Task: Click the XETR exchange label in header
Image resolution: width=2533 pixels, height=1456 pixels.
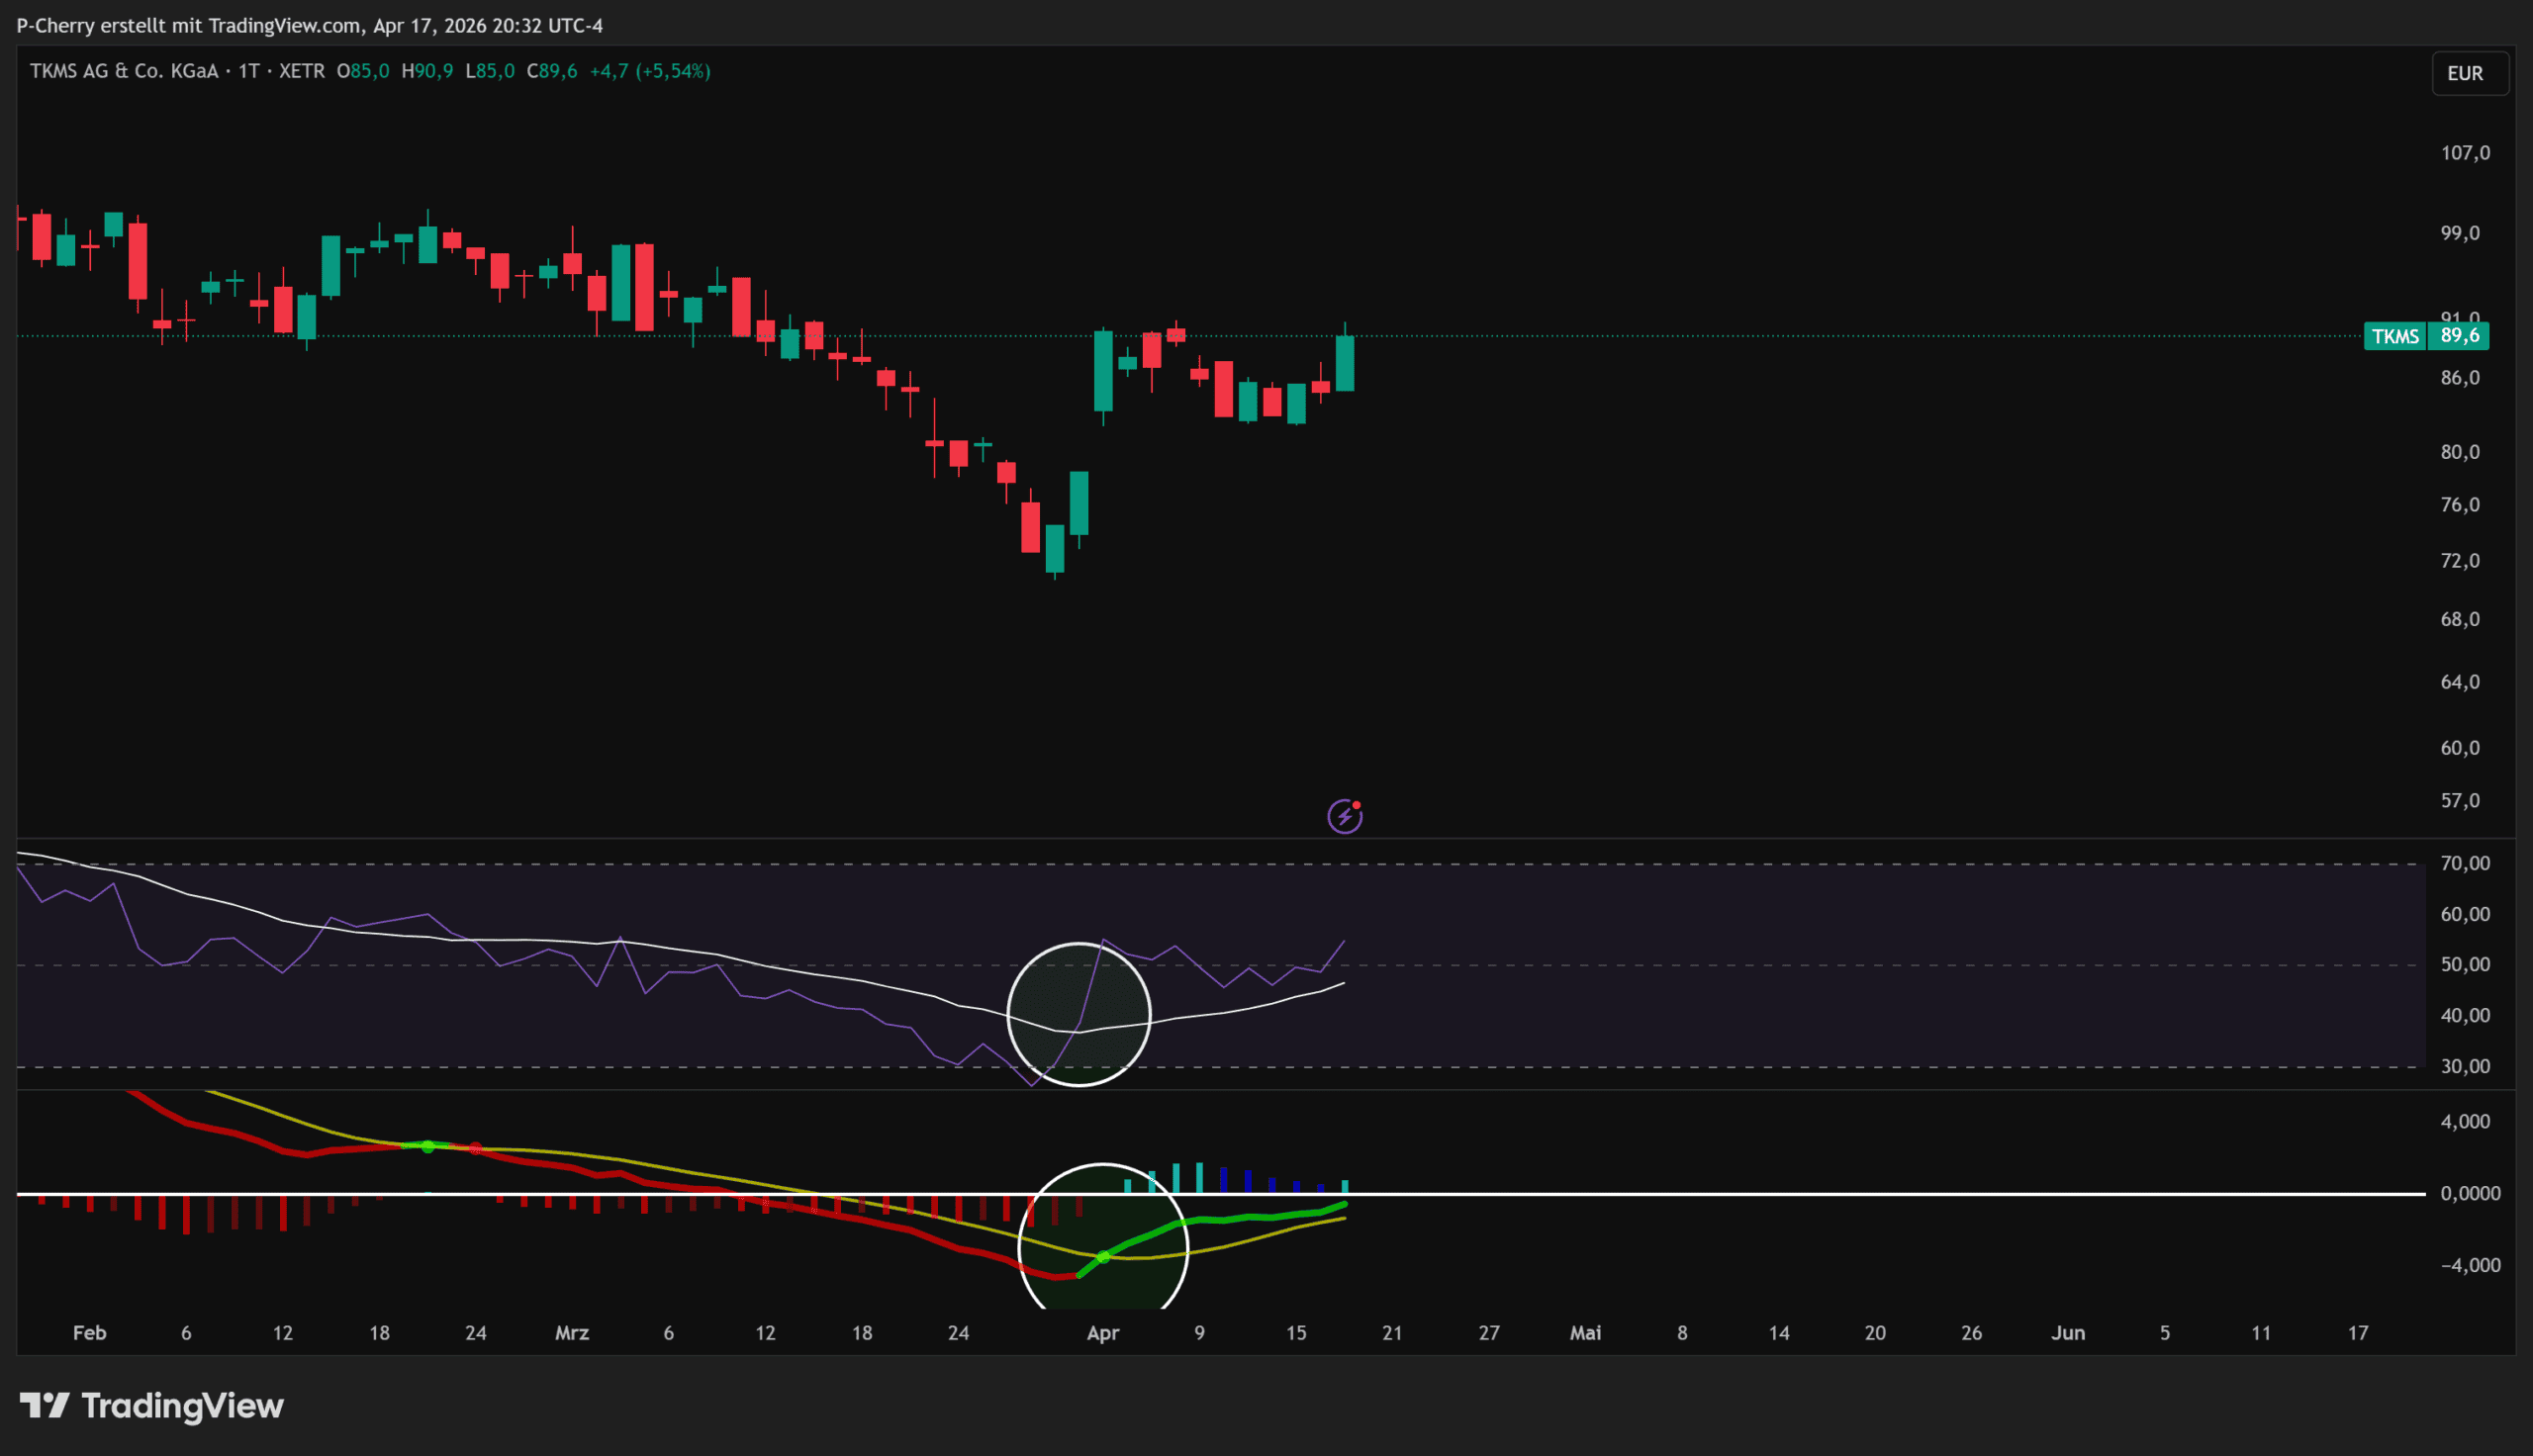Action: [301, 71]
